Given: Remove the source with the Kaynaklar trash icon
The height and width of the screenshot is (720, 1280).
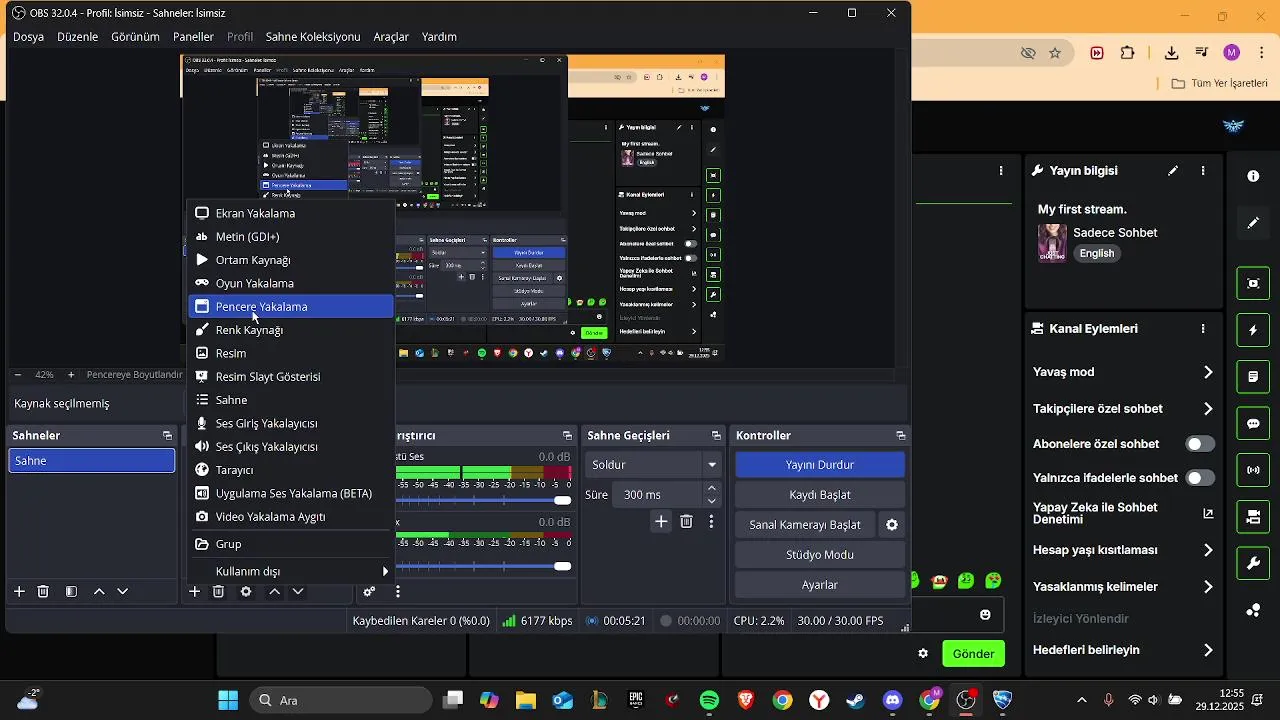Looking at the screenshot, I should pyautogui.click(x=218, y=592).
